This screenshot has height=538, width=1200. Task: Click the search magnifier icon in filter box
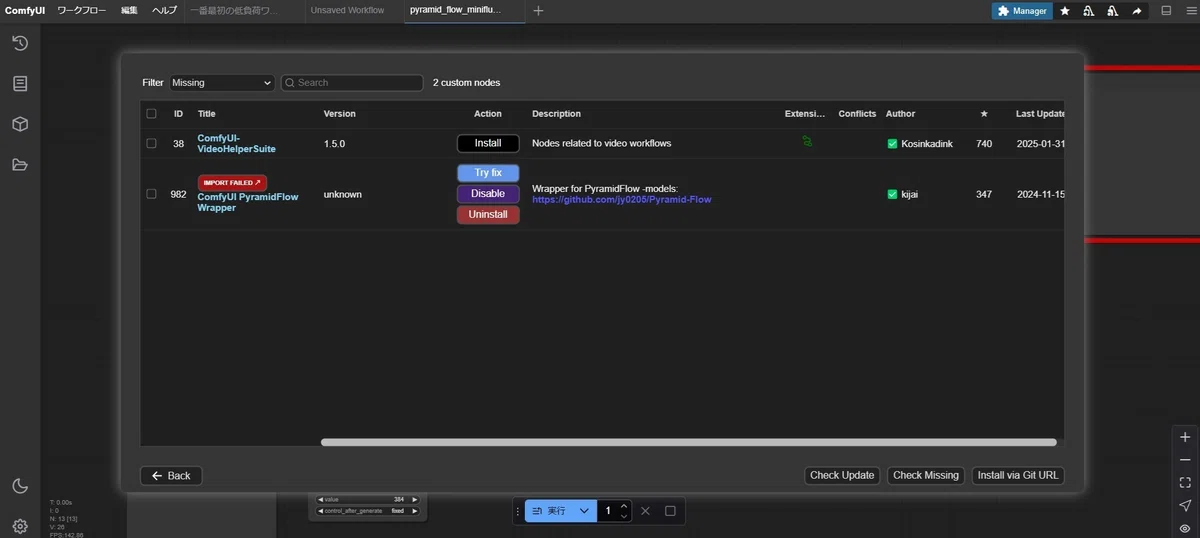tap(289, 83)
